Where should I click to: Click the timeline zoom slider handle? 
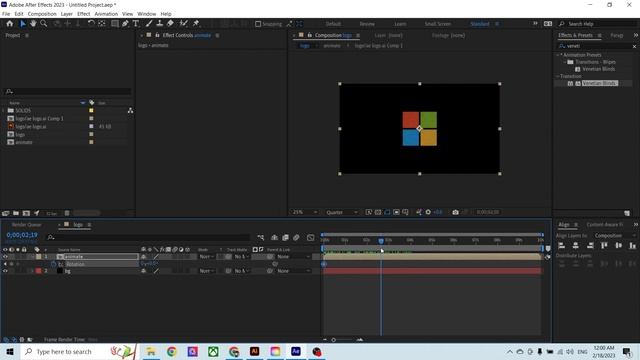tap(333, 340)
